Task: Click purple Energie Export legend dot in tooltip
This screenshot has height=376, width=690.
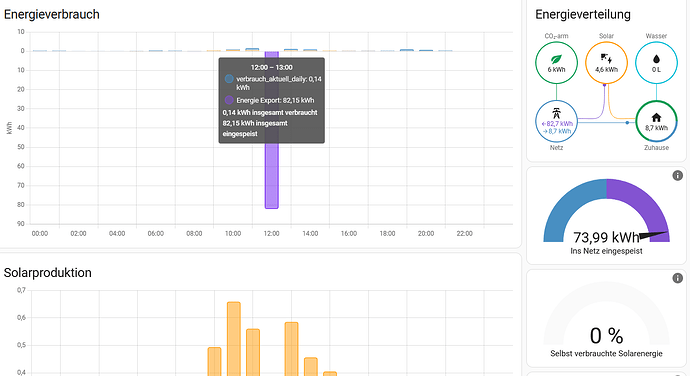Action: click(229, 100)
